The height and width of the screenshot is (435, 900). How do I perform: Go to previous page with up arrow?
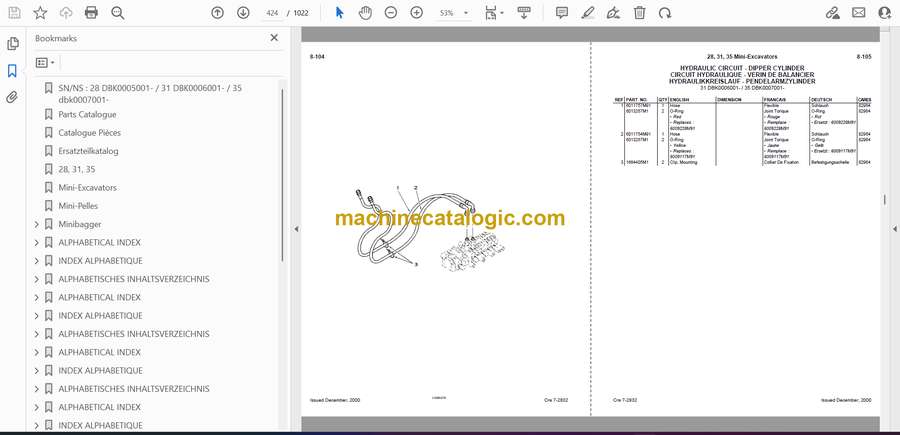(217, 13)
